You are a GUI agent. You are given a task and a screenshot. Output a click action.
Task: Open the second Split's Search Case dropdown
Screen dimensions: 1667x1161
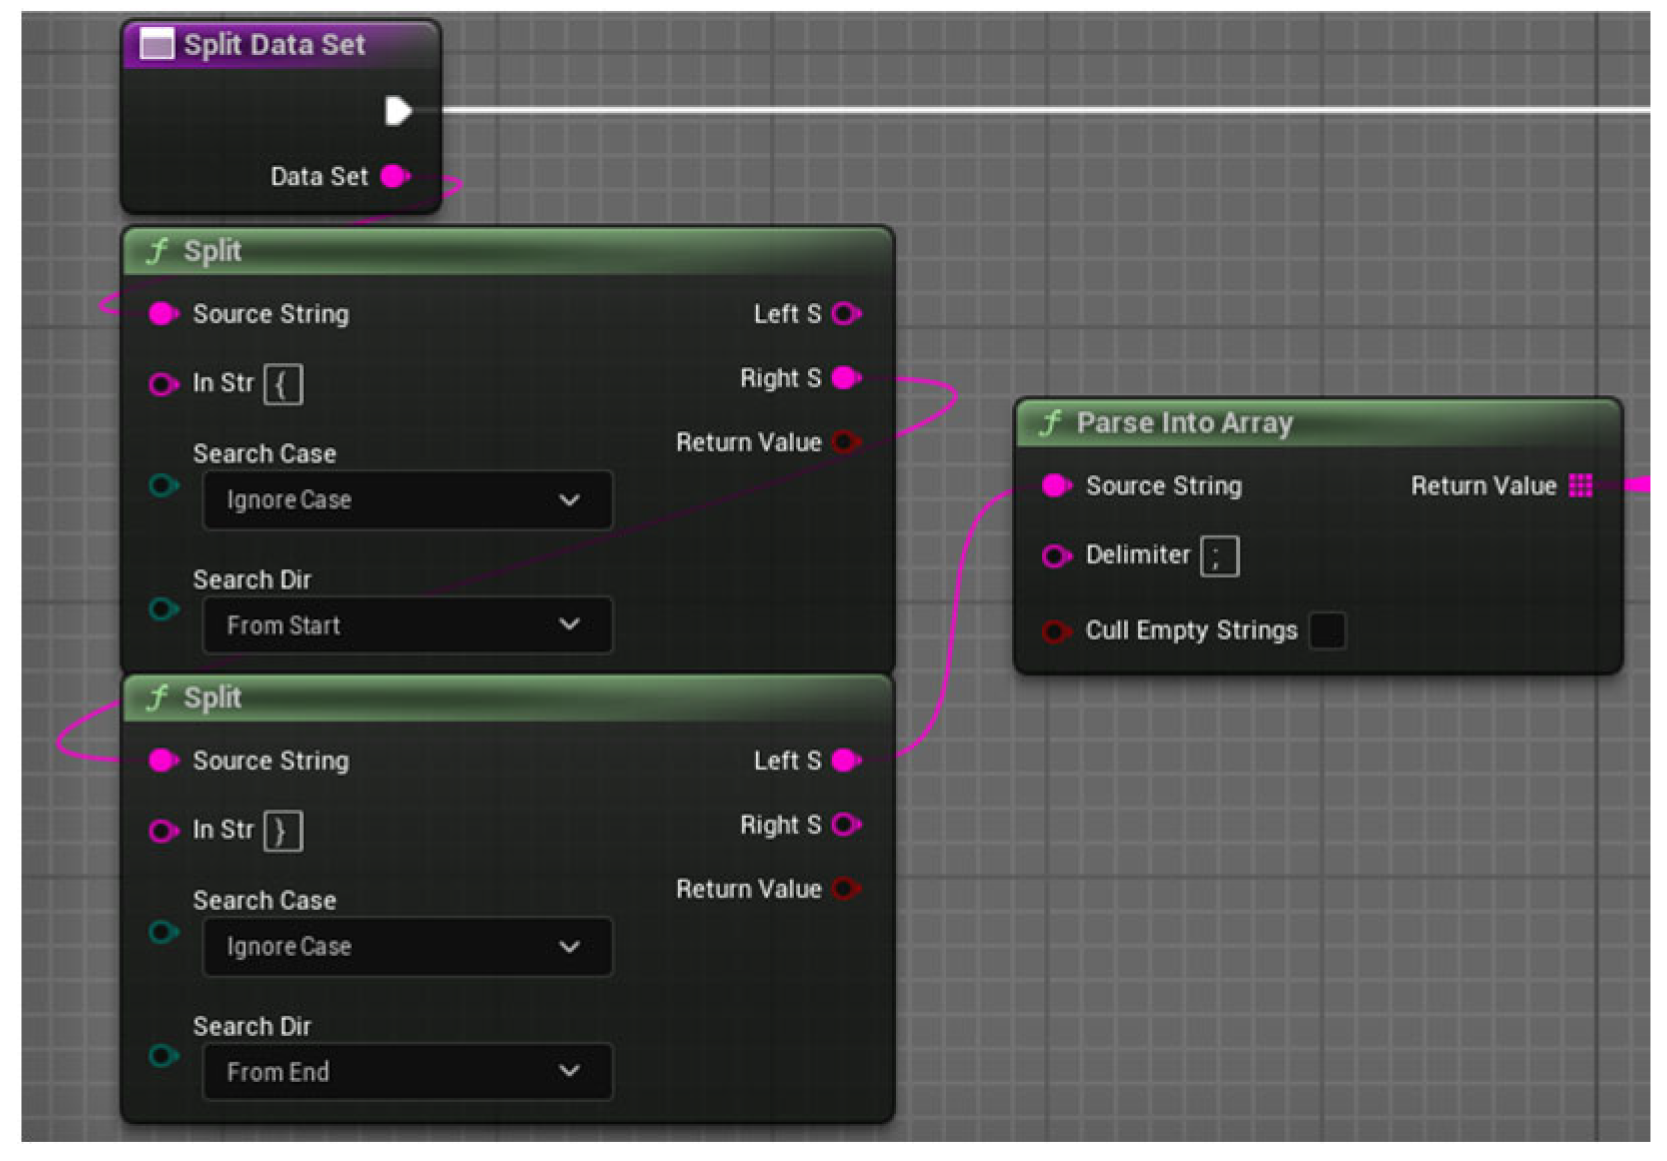coord(406,947)
